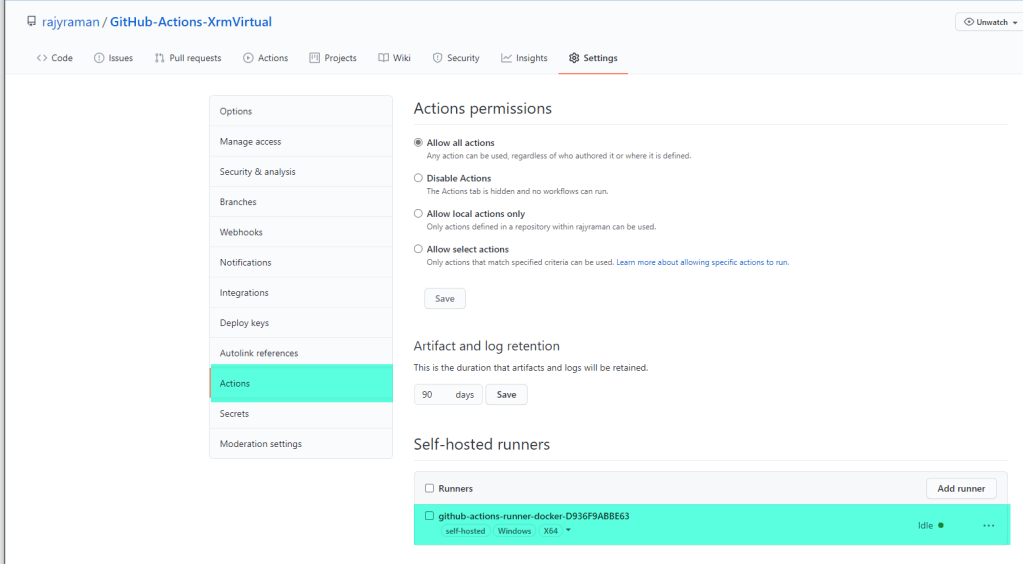Click the Security shield icon
The width and height of the screenshot is (1023, 564).
[x=437, y=58]
